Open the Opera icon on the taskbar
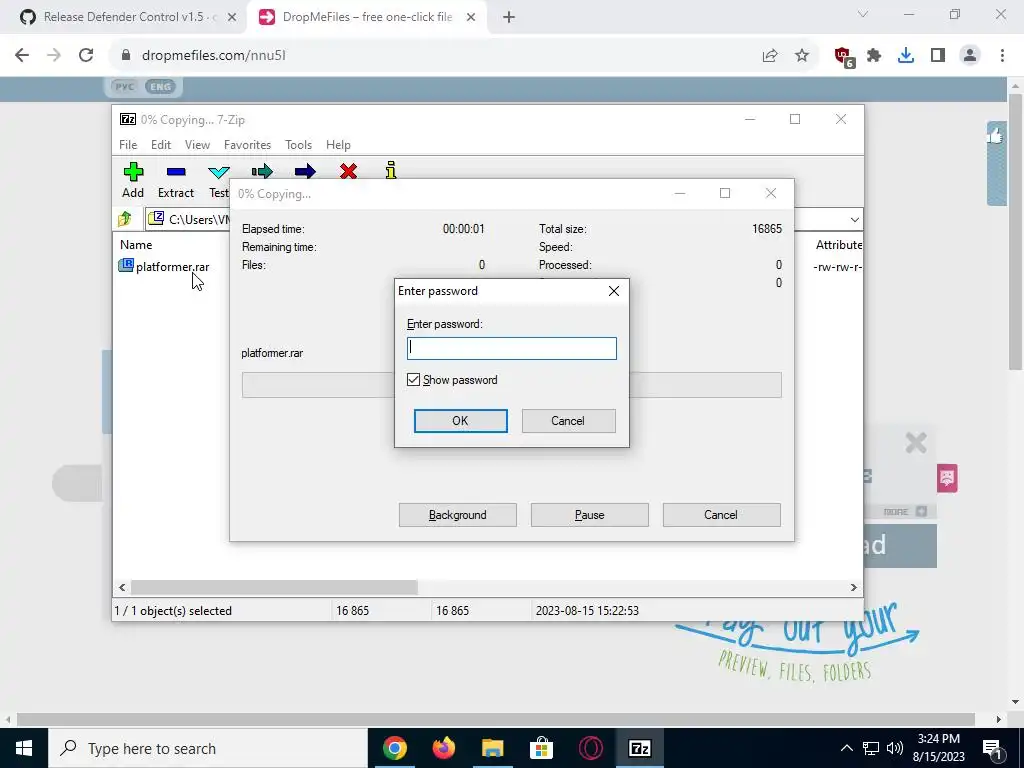The width and height of the screenshot is (1024, 768). (590, 748)
